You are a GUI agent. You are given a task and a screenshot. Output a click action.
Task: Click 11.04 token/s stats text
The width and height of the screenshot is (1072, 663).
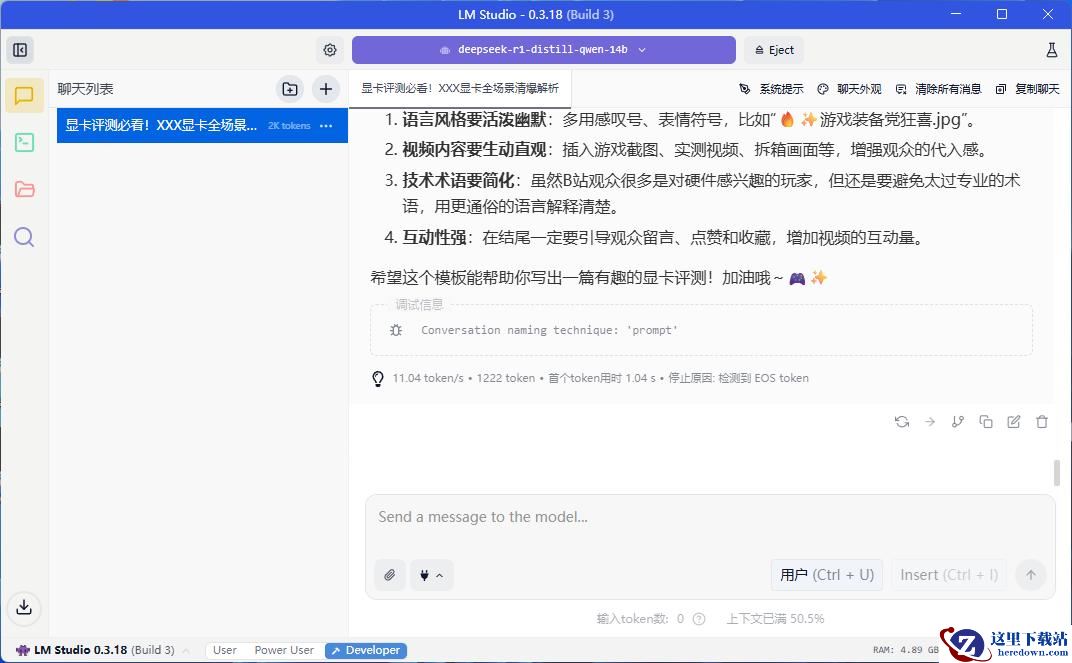pos(428,378)
